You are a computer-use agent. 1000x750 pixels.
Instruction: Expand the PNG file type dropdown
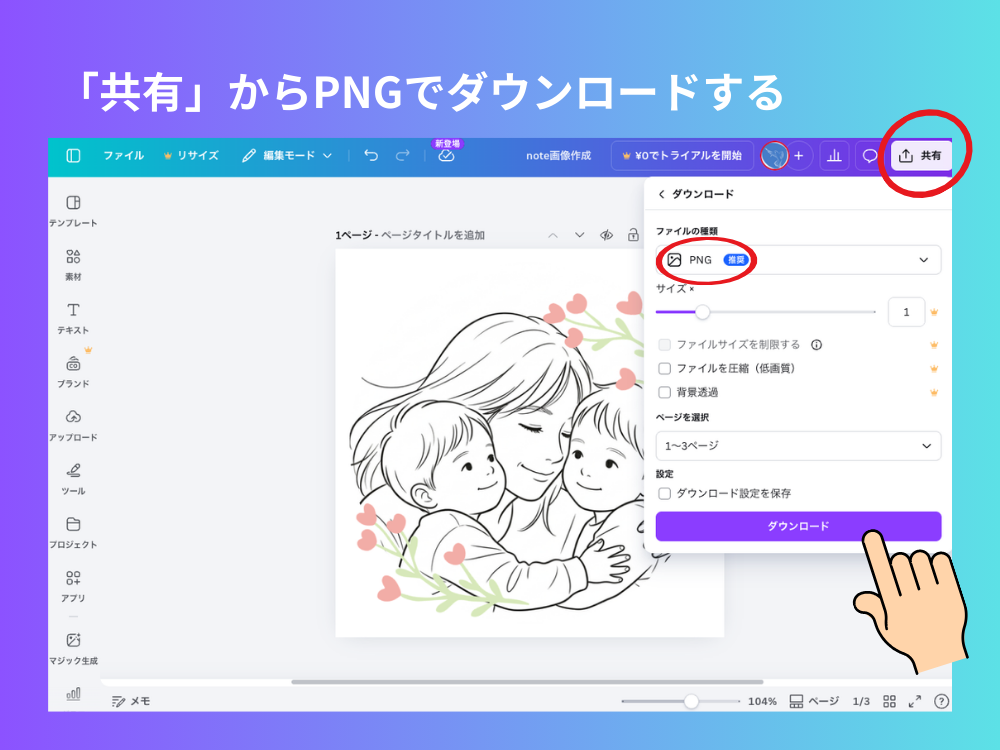[798, 260]
